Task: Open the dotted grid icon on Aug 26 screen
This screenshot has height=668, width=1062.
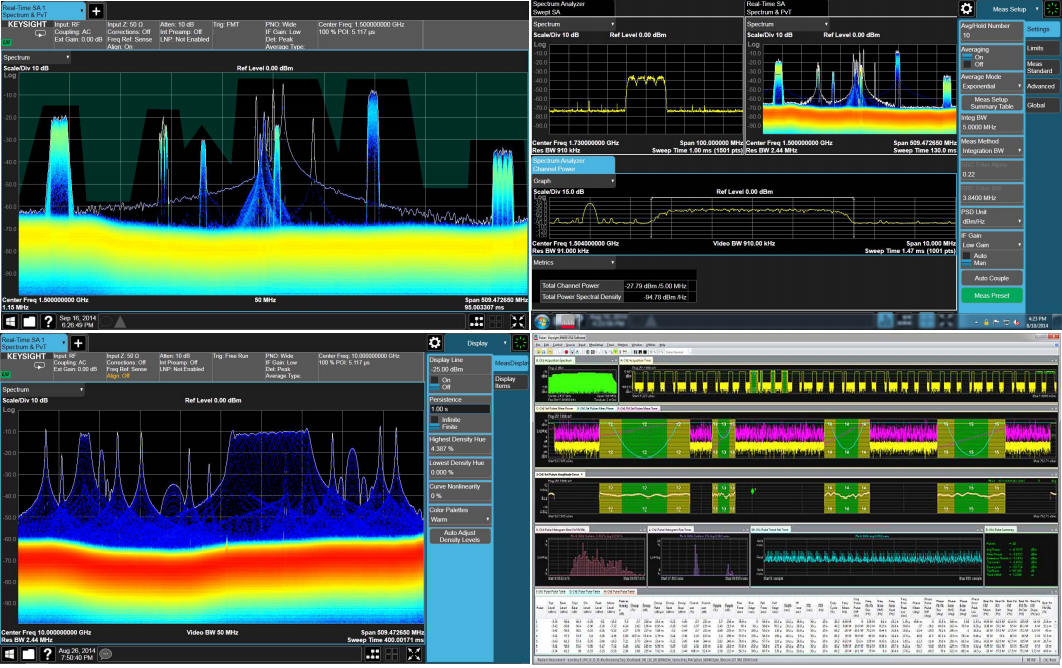Action: point(373,654)
